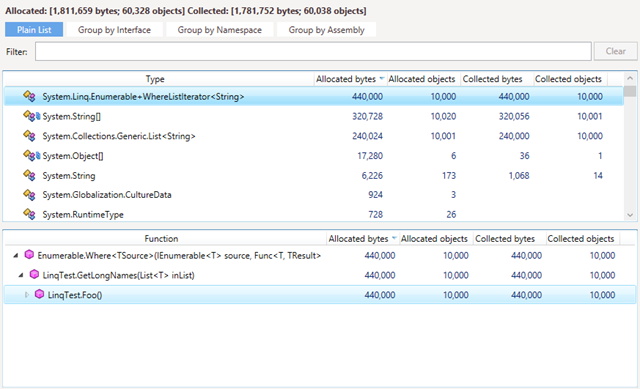Viewport: 640px width, 389px height.
Task: Expand the LinqTest.Foo() node
Action: 27,295
